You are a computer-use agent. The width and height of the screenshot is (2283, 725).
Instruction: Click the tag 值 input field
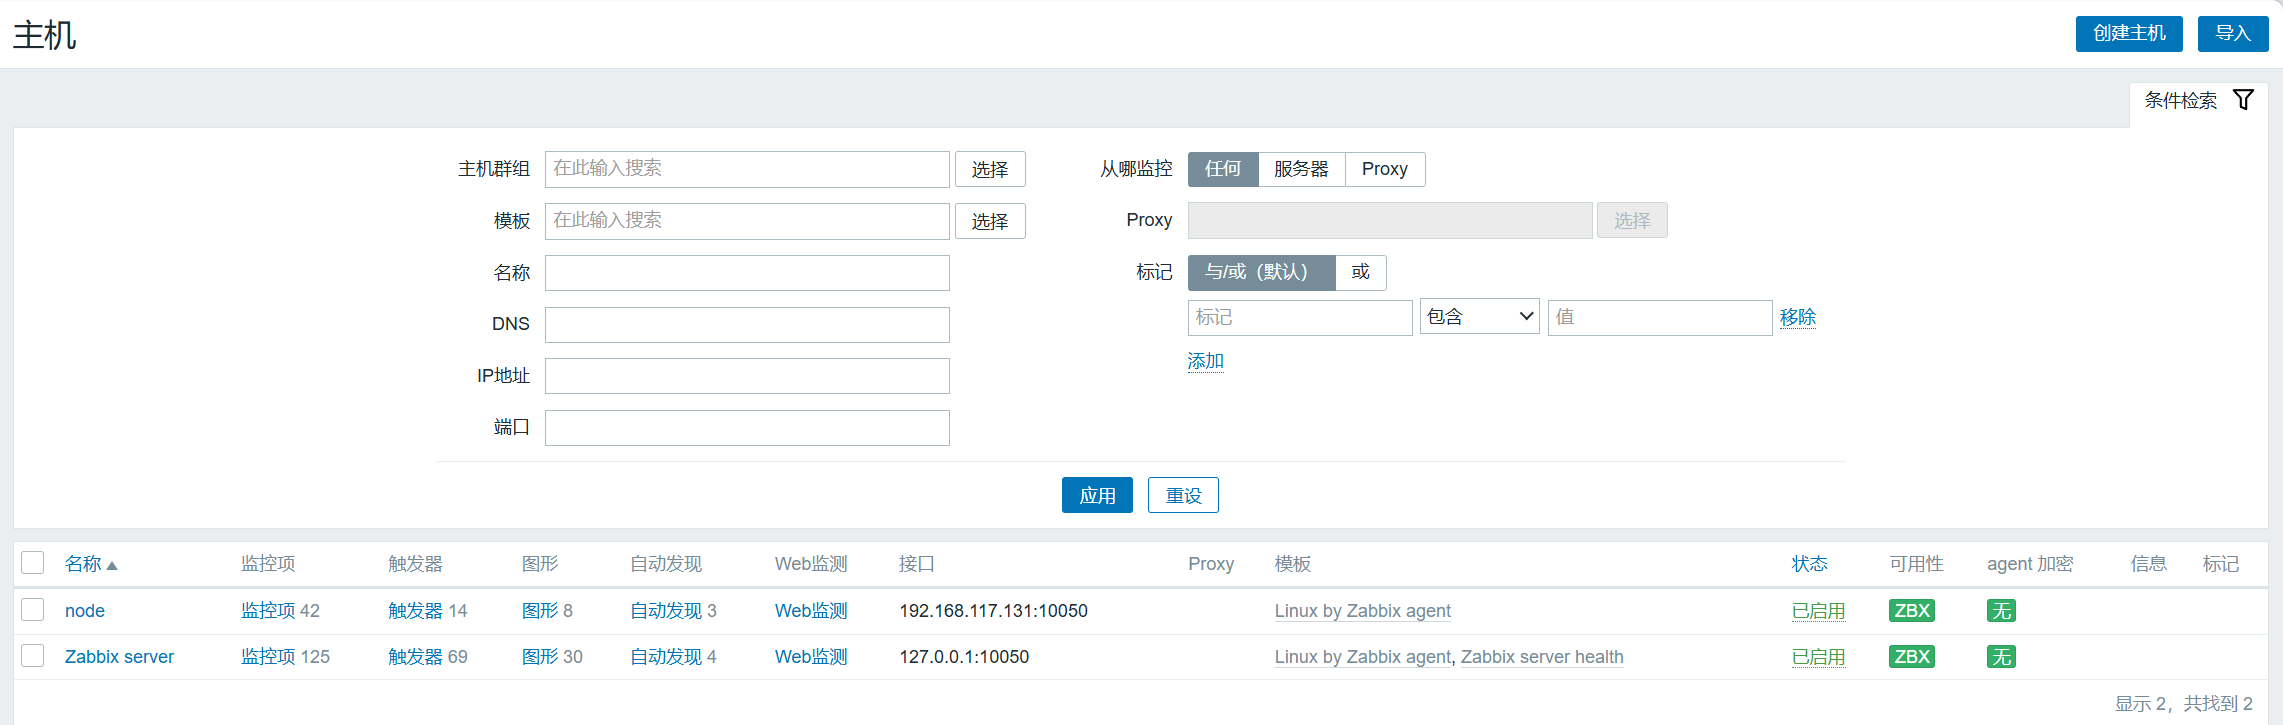(x=1660, y=317)
